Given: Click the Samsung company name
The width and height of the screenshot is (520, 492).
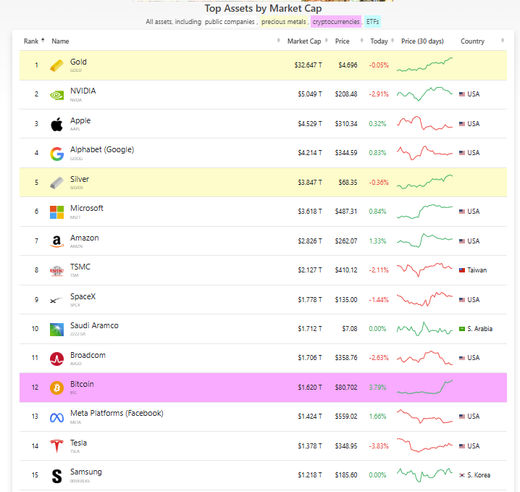Looking at the screenshot, I should pyautogui.click(x=86, y=472).
